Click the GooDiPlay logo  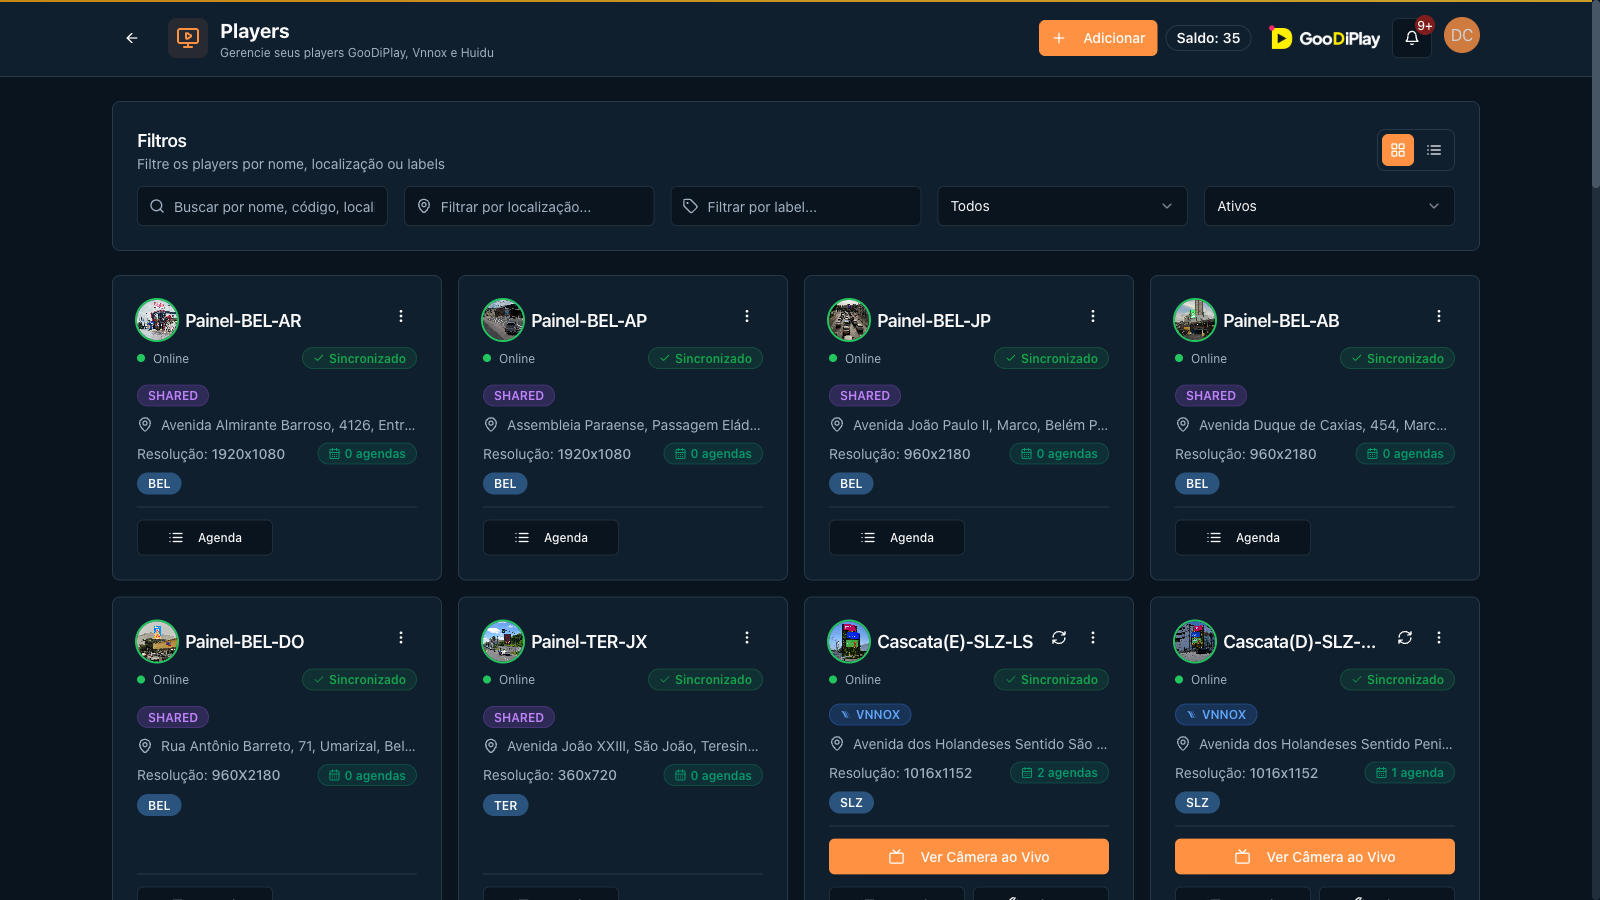[1325, 38]
